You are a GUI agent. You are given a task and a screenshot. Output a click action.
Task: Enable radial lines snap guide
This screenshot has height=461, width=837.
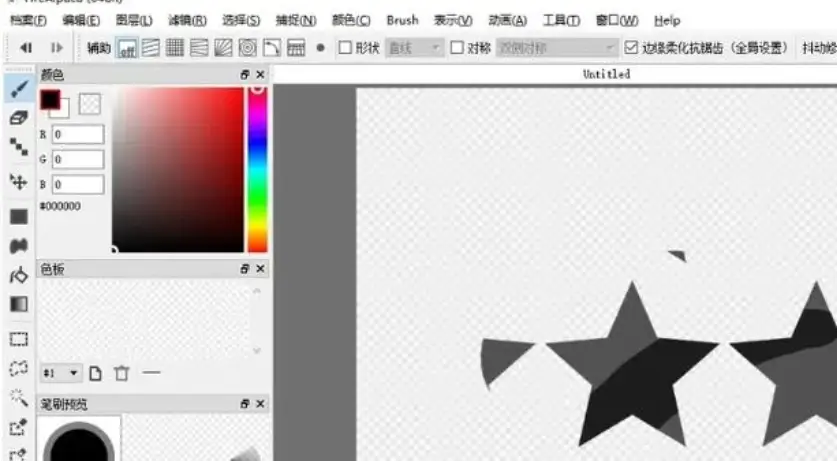click(223, 48)
